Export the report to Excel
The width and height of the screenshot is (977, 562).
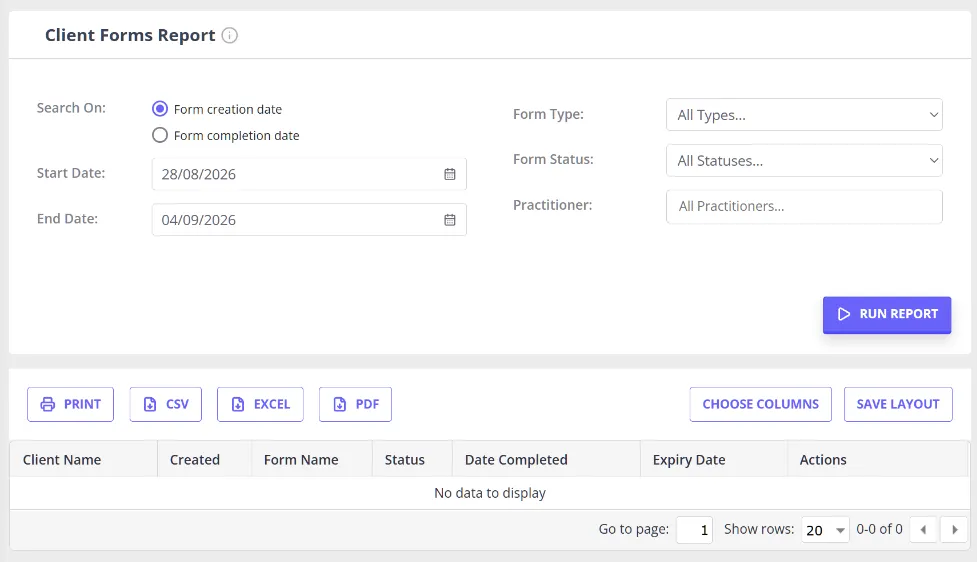[x=260, y=404]
